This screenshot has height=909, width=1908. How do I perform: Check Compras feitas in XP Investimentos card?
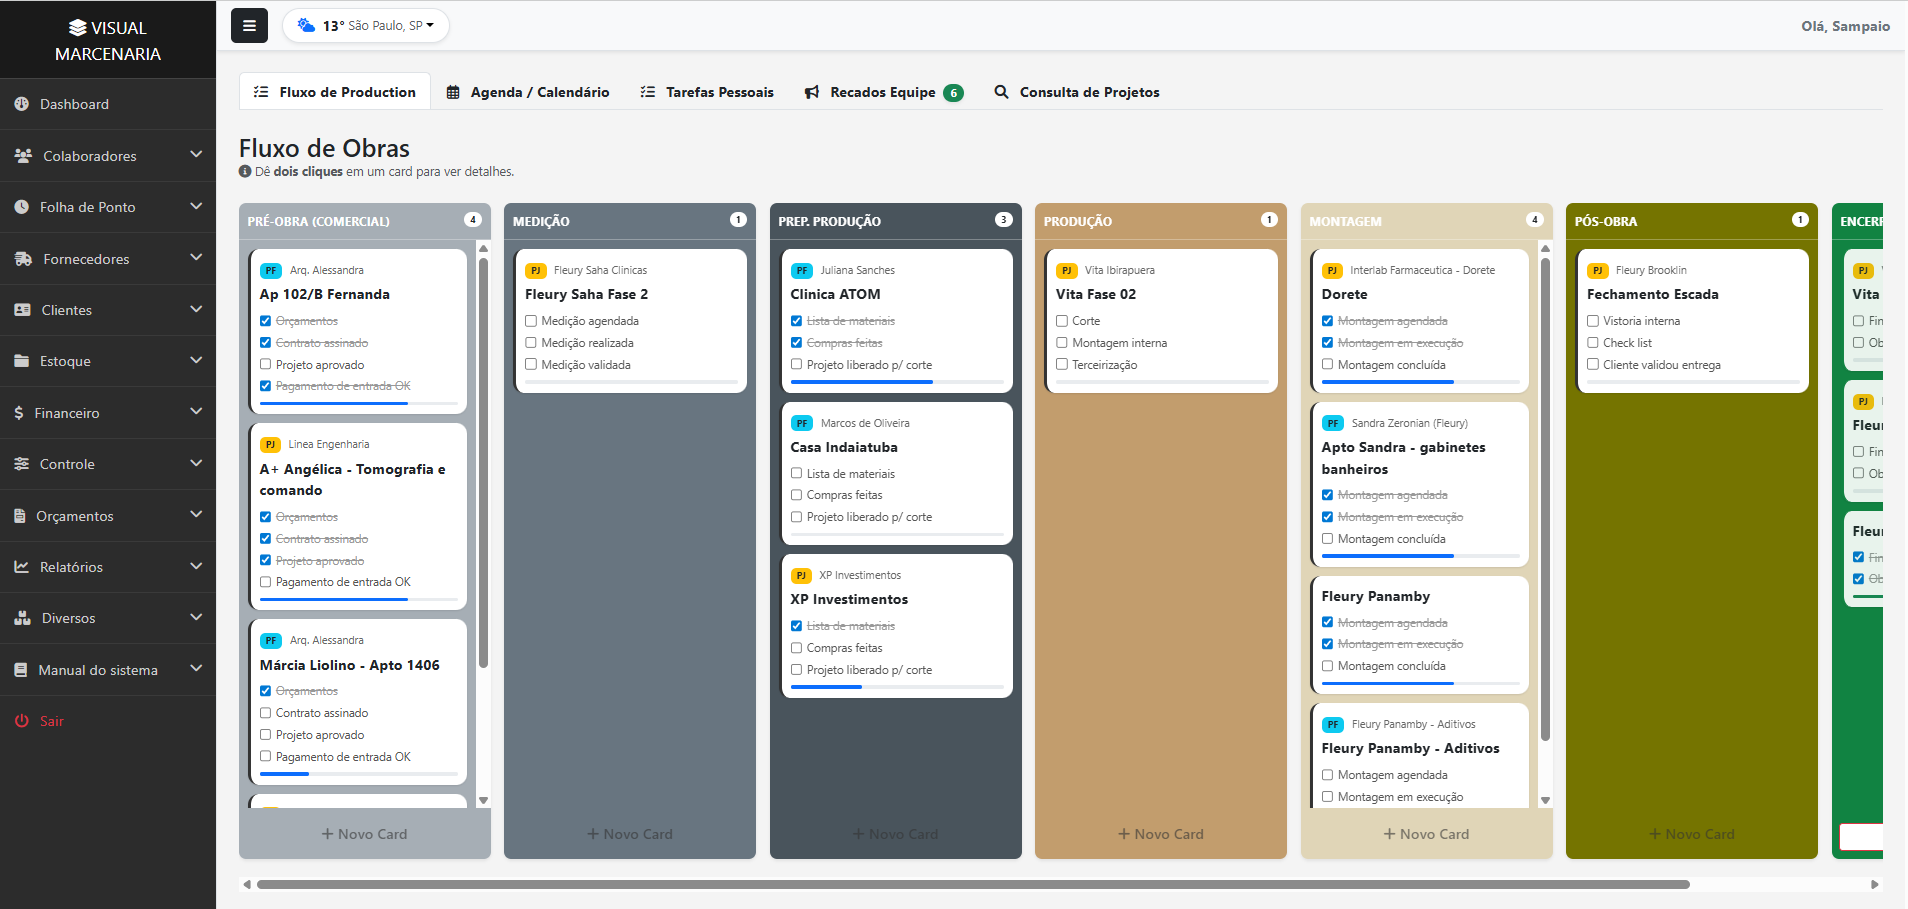[797, 648]
